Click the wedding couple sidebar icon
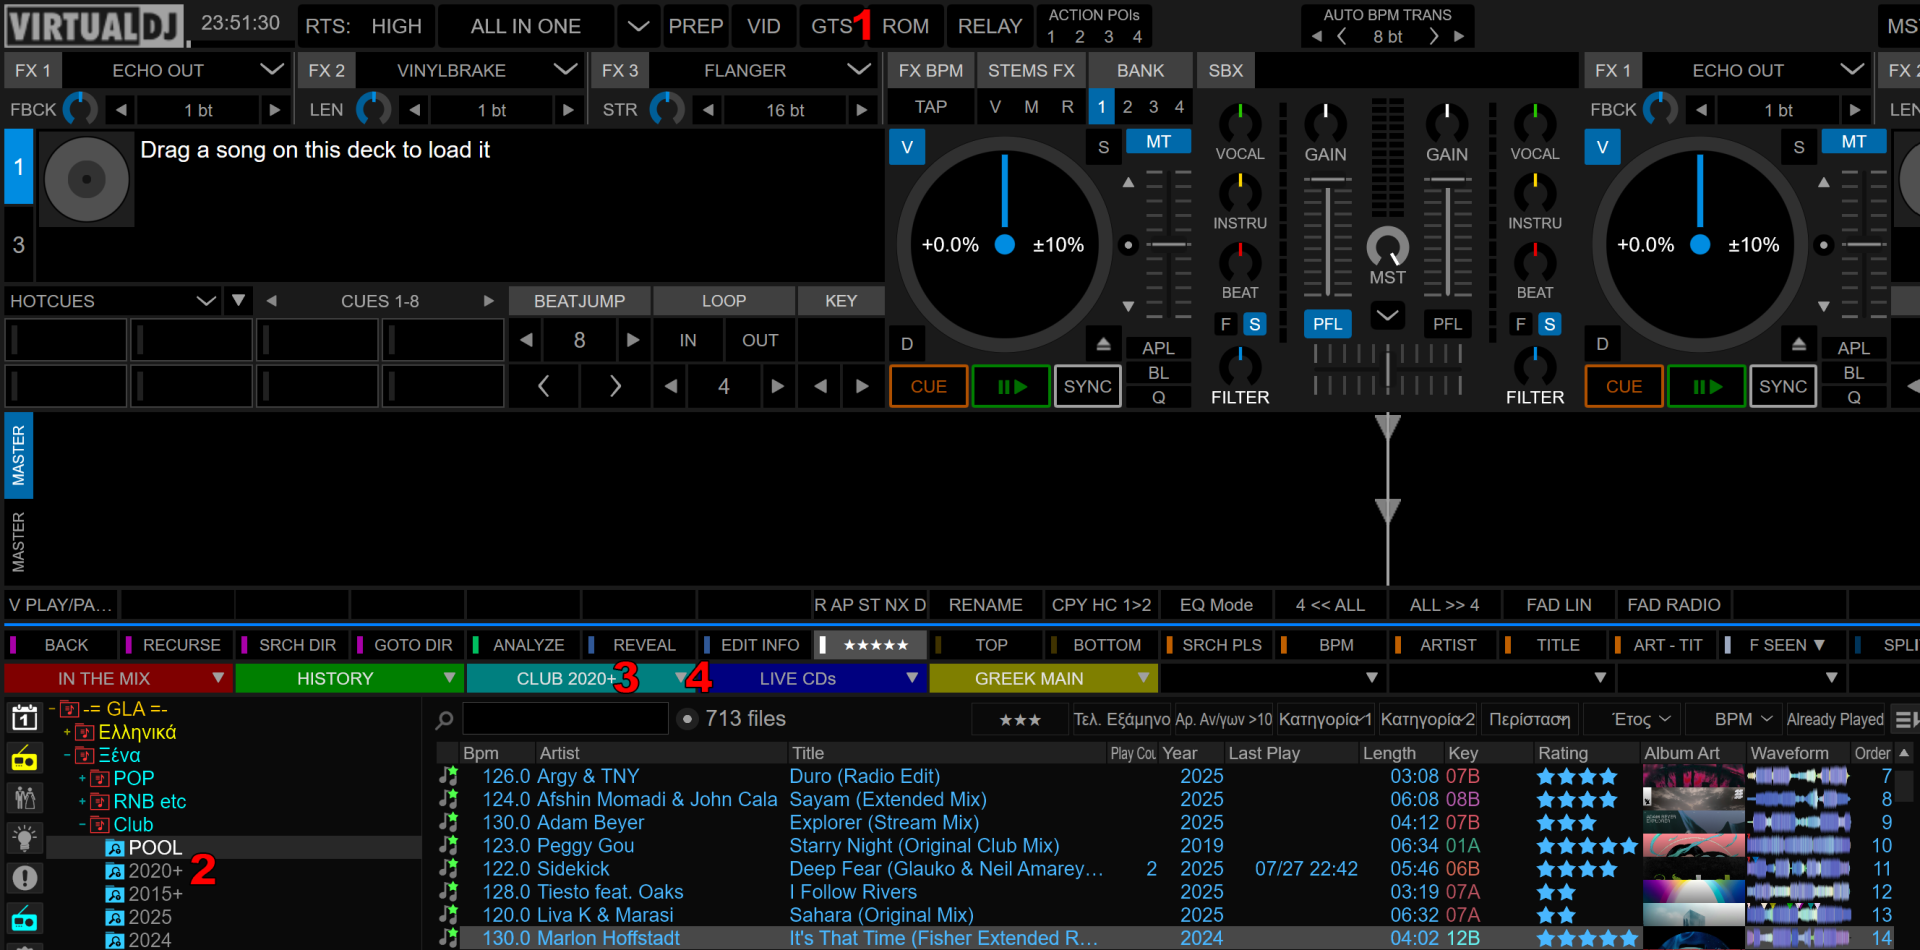The height and width of the screenshot is (950, 1920). [24, 798]
